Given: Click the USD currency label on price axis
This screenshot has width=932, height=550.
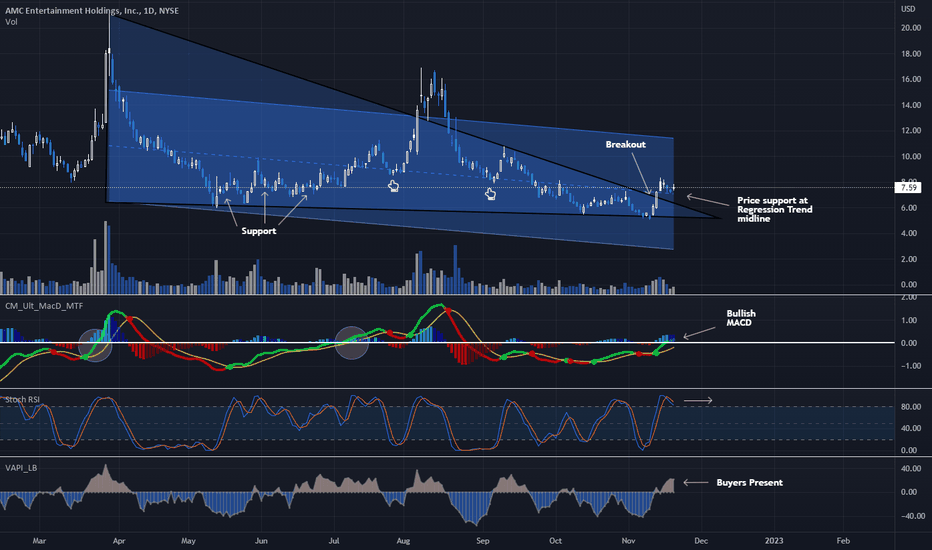Looking at the screenshot, I should click(x=908, y=9).
